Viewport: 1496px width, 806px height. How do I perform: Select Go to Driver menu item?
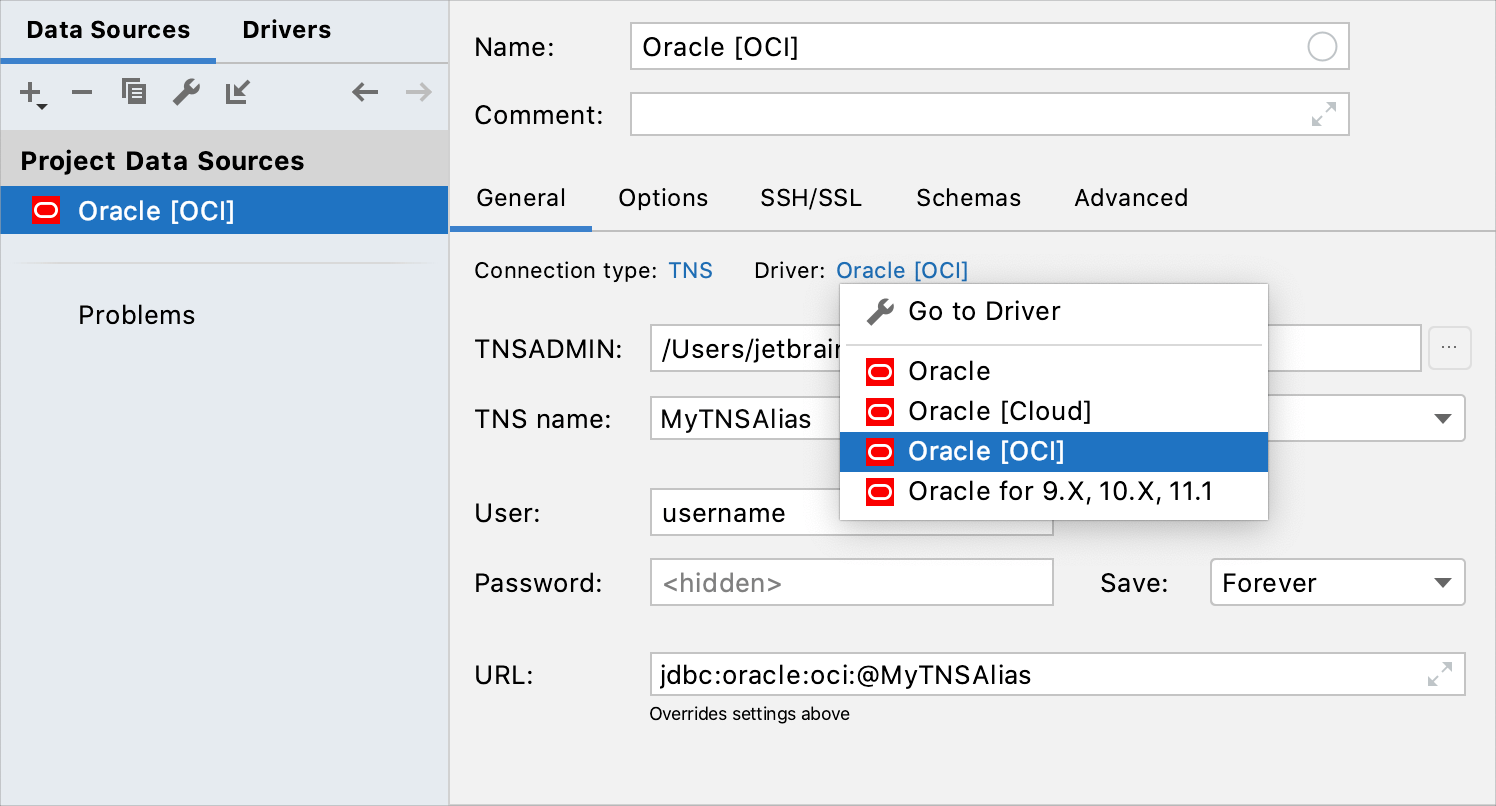pyautogui.click(x=984, y=312)
